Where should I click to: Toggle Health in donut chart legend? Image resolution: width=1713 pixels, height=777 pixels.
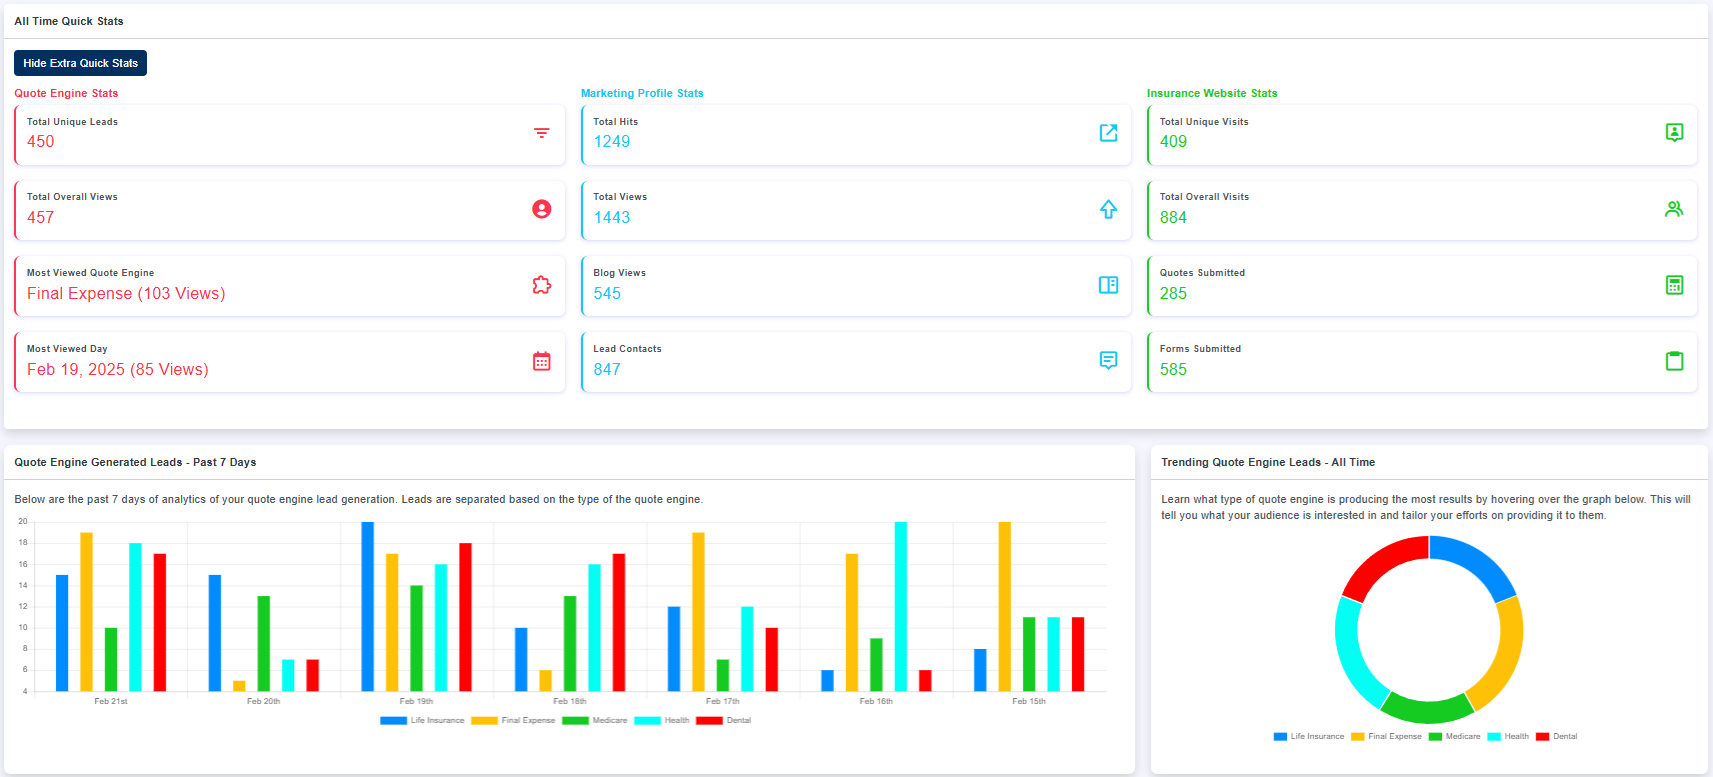pyautogui.click(x=1508, y=736)
